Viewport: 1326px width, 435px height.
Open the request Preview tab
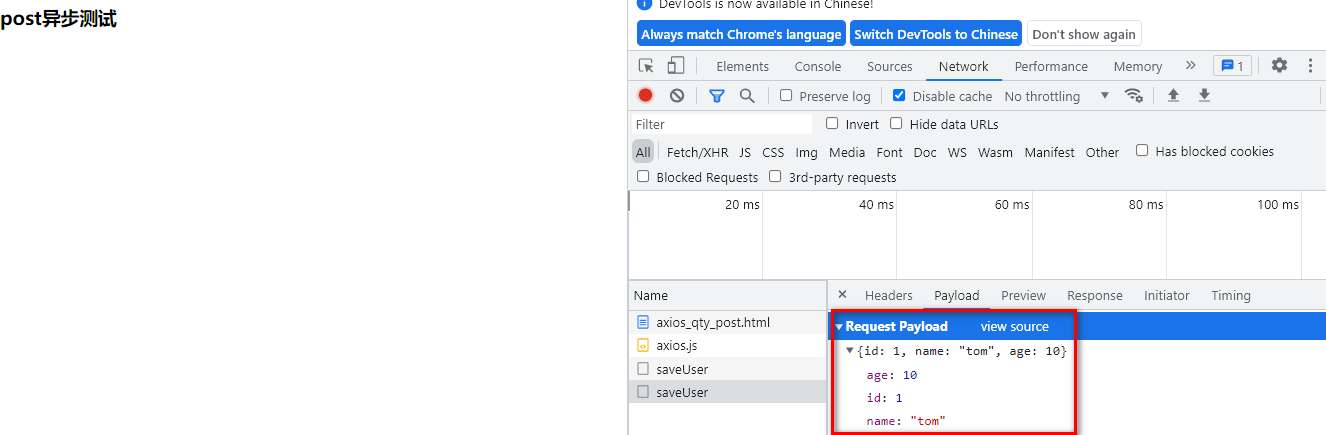tap(1023, 295)
